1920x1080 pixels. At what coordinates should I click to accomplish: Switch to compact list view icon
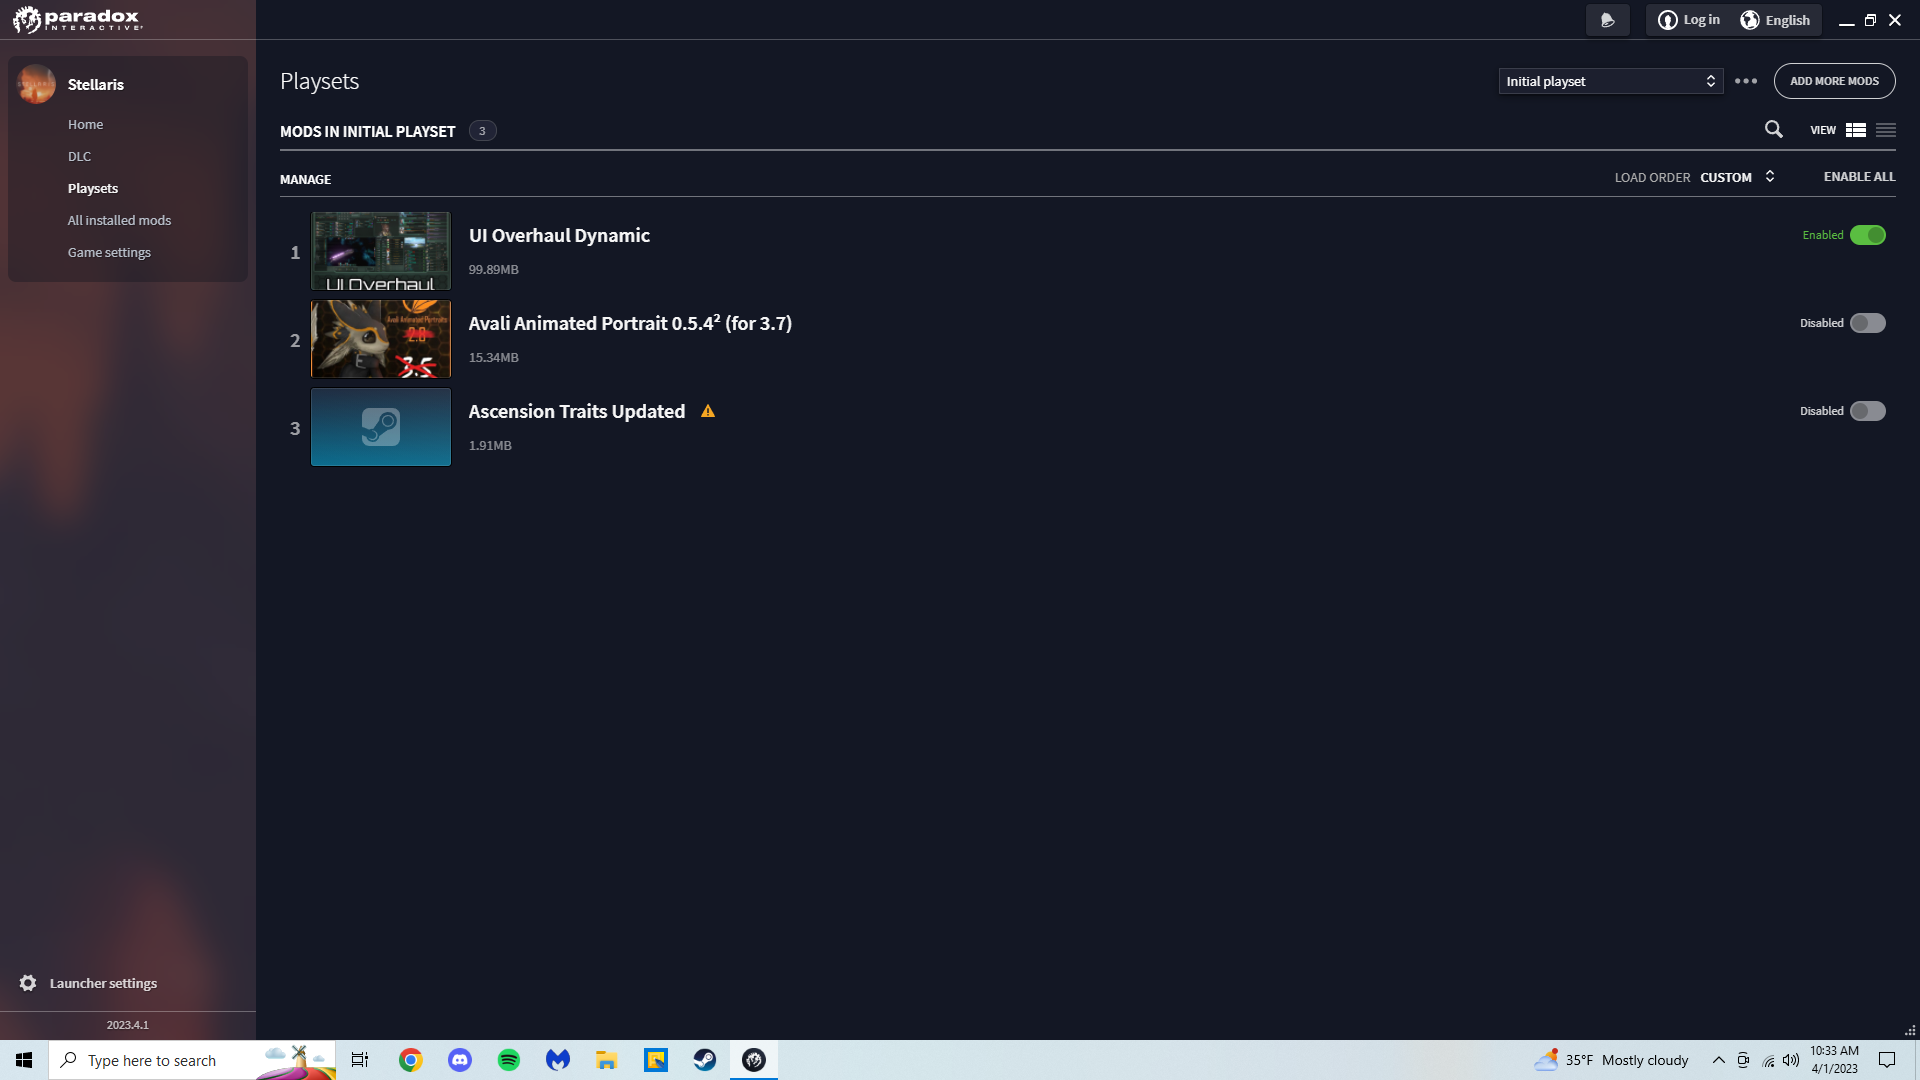pyautogui.click(x=1886, y=130)
